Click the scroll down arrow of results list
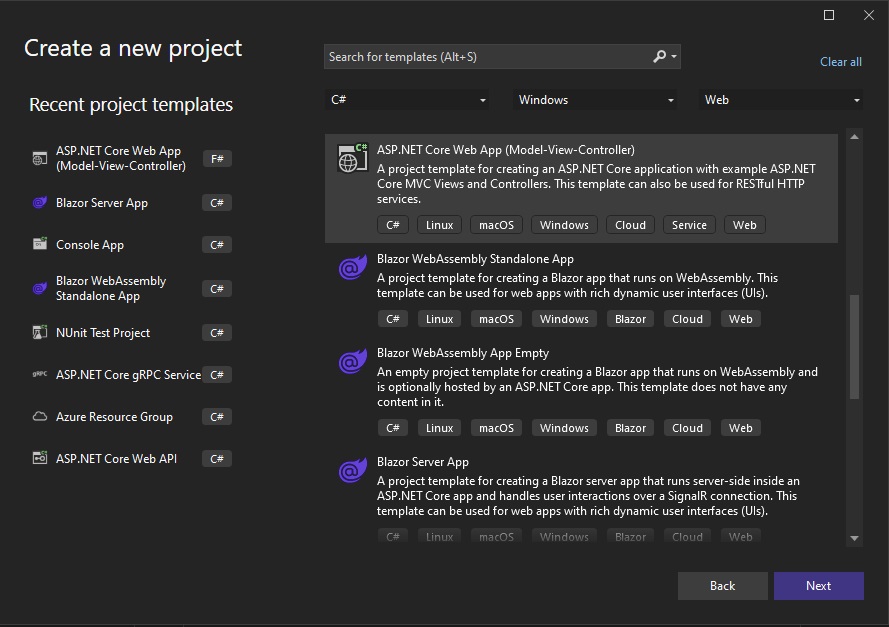 pyautogui.click(x=854, y=538)
